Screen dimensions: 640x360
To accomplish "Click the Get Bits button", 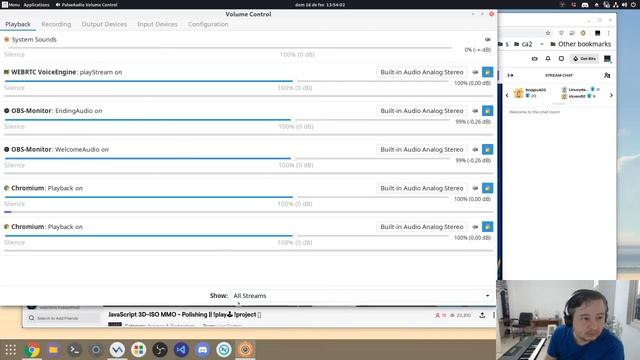I will coord(584,59).
